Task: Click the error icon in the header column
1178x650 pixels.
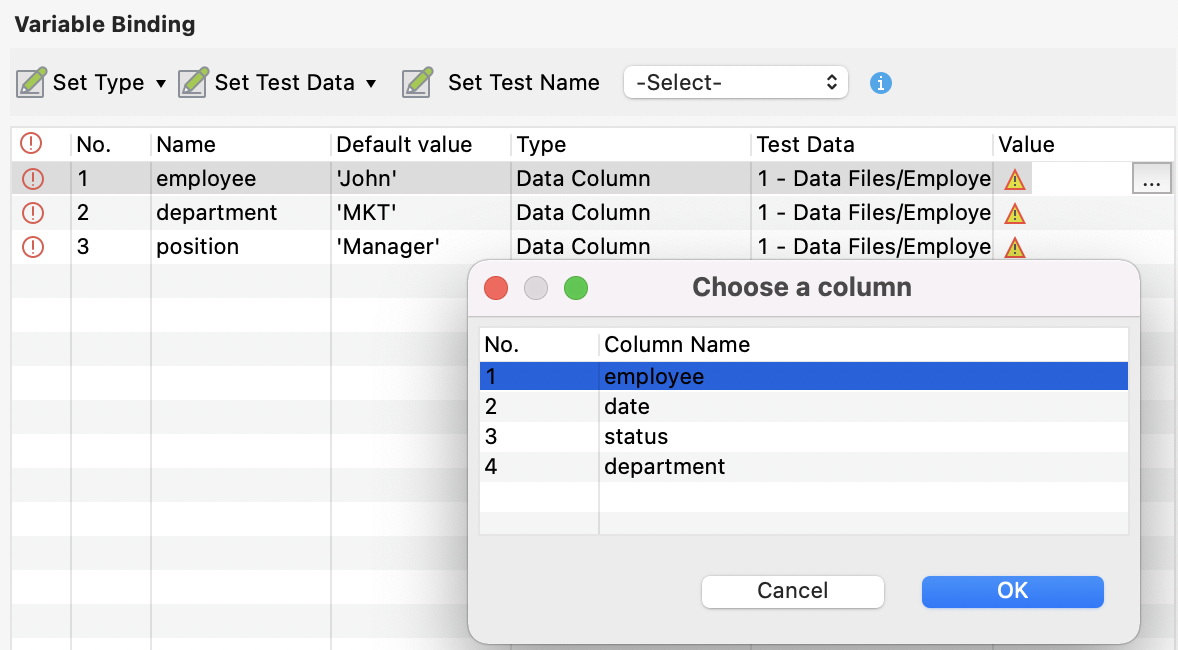Action: (x=30, y=144)
